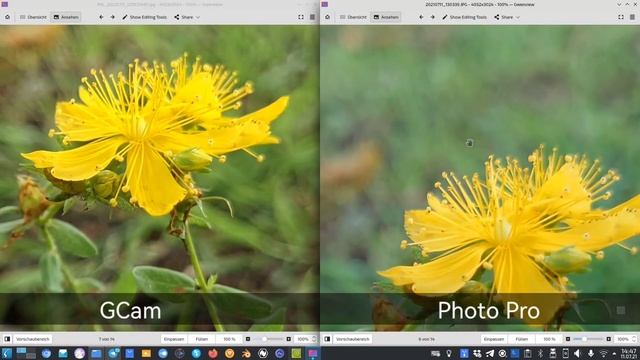The width and height of the screenshot is (640, 360).
Task: Open virtual desktop pager in taskbar
Action: click(x=26, y=353)
